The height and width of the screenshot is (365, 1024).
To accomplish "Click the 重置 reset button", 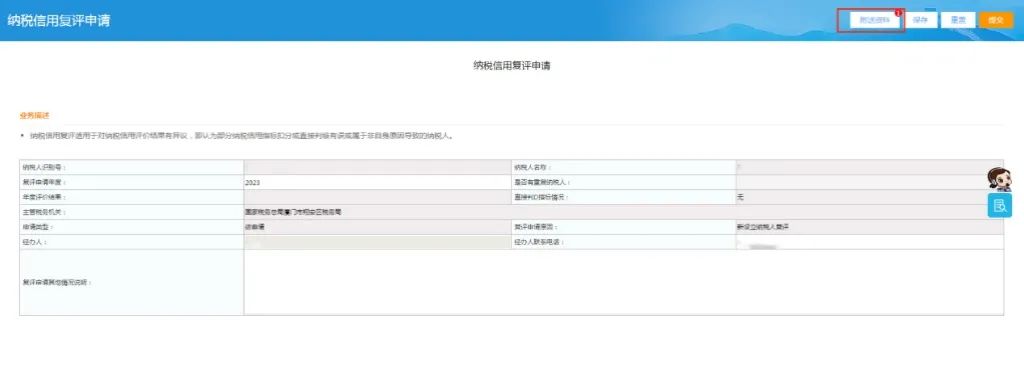I will point(958,20).
